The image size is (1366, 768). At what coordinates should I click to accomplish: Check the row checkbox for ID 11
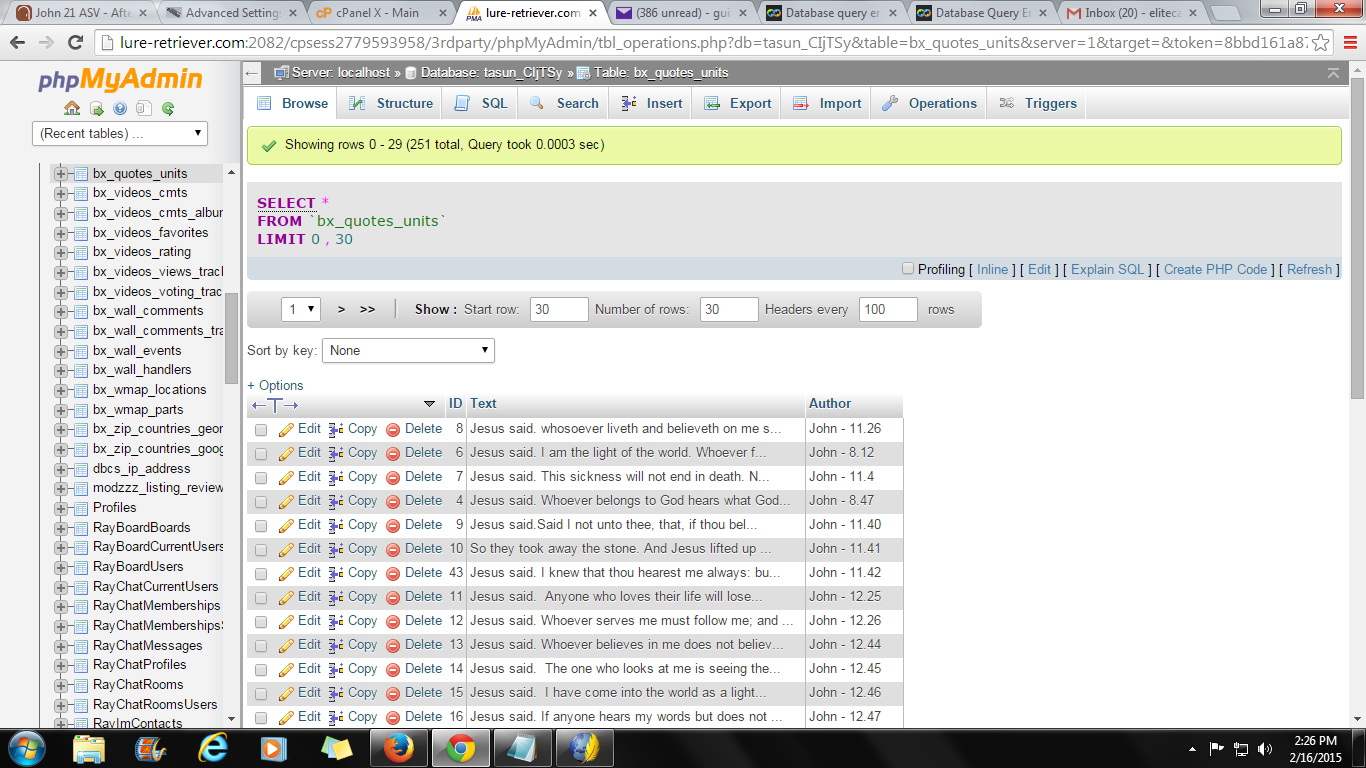[261, 598]
